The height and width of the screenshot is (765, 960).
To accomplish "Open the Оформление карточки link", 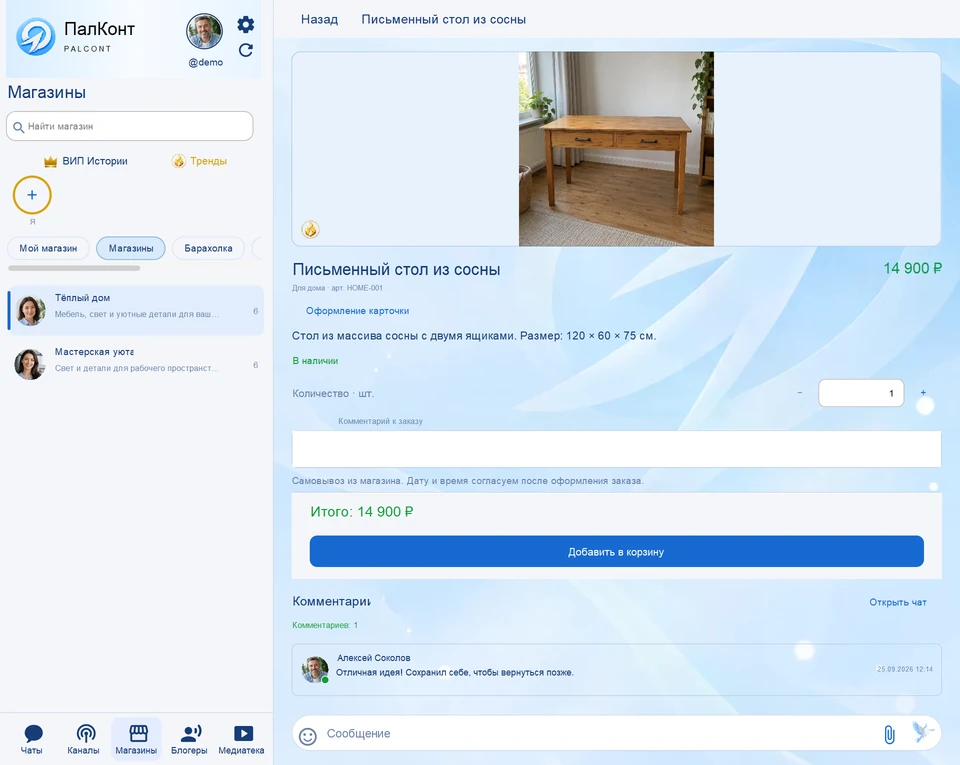I will (x=358, y=311).
